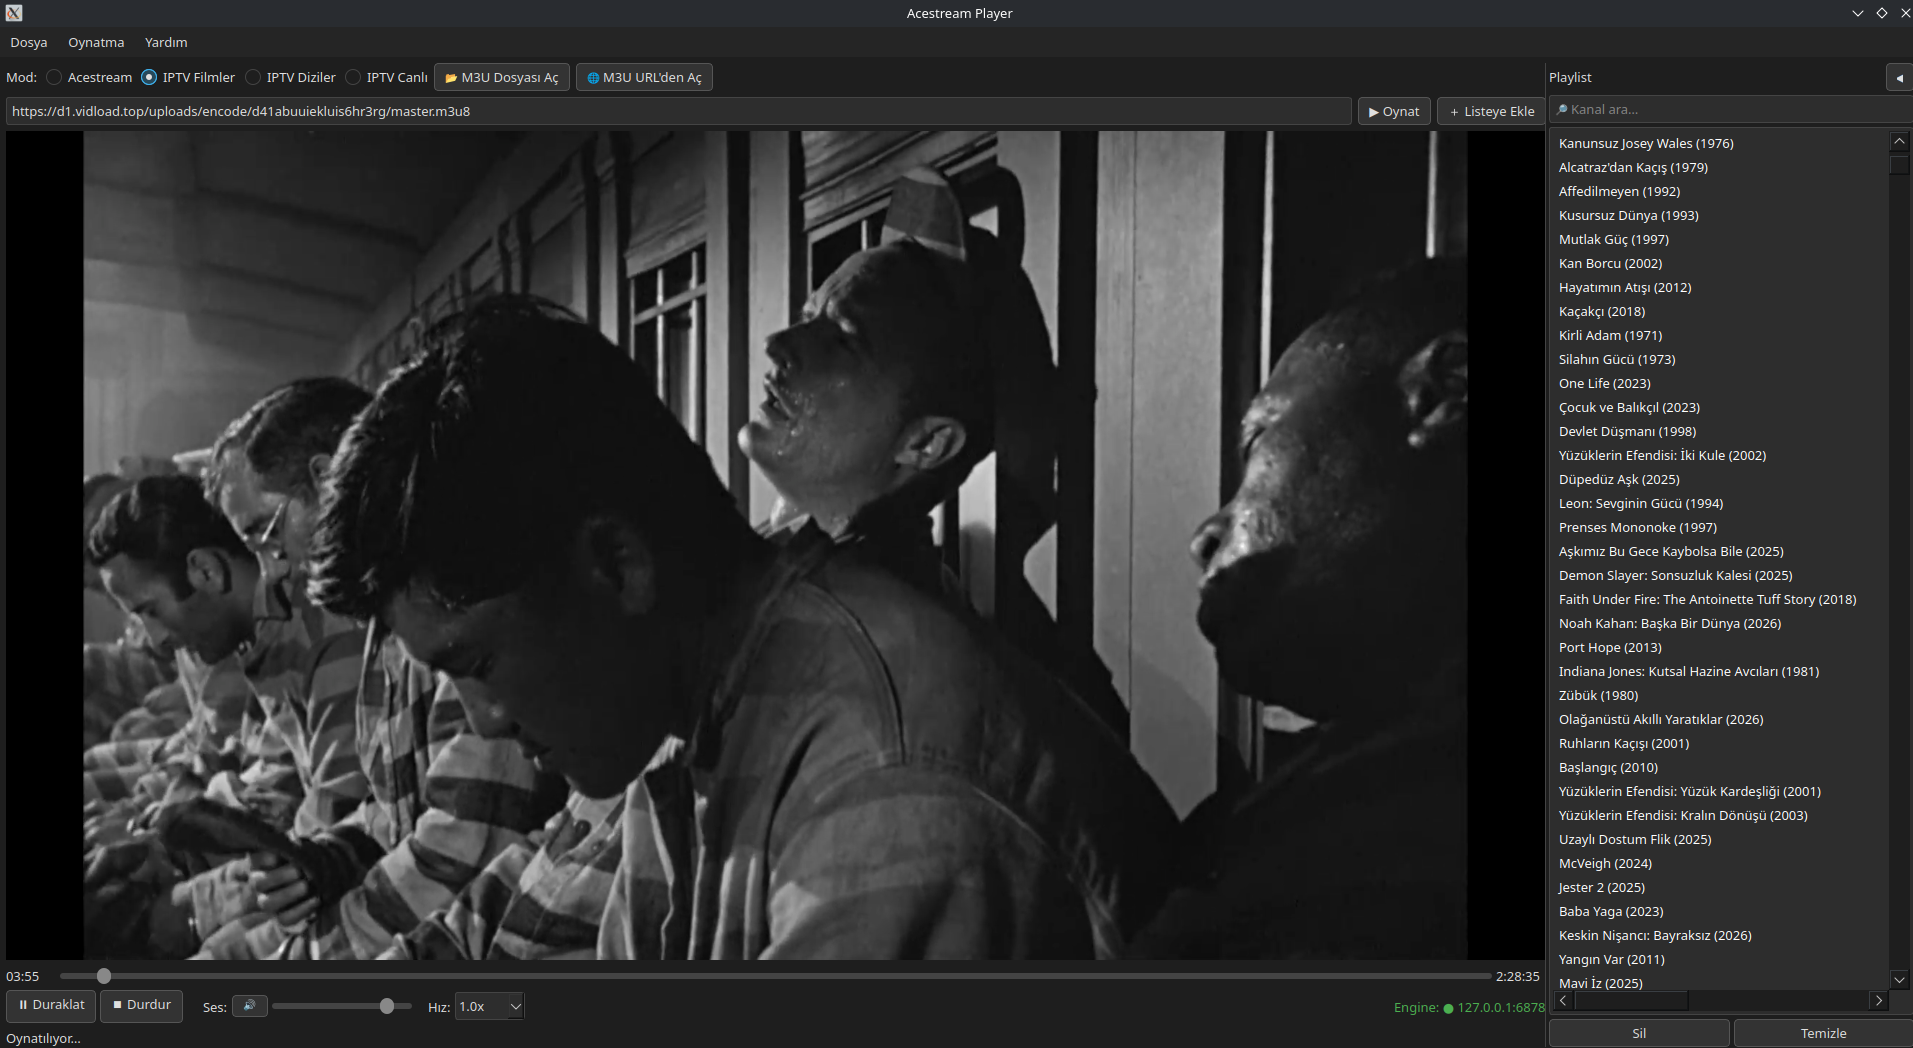The width and height of the screenshot is (1913, 1048).
Task: Select the IPTV Filmler mode
Action: coord(150,77)
